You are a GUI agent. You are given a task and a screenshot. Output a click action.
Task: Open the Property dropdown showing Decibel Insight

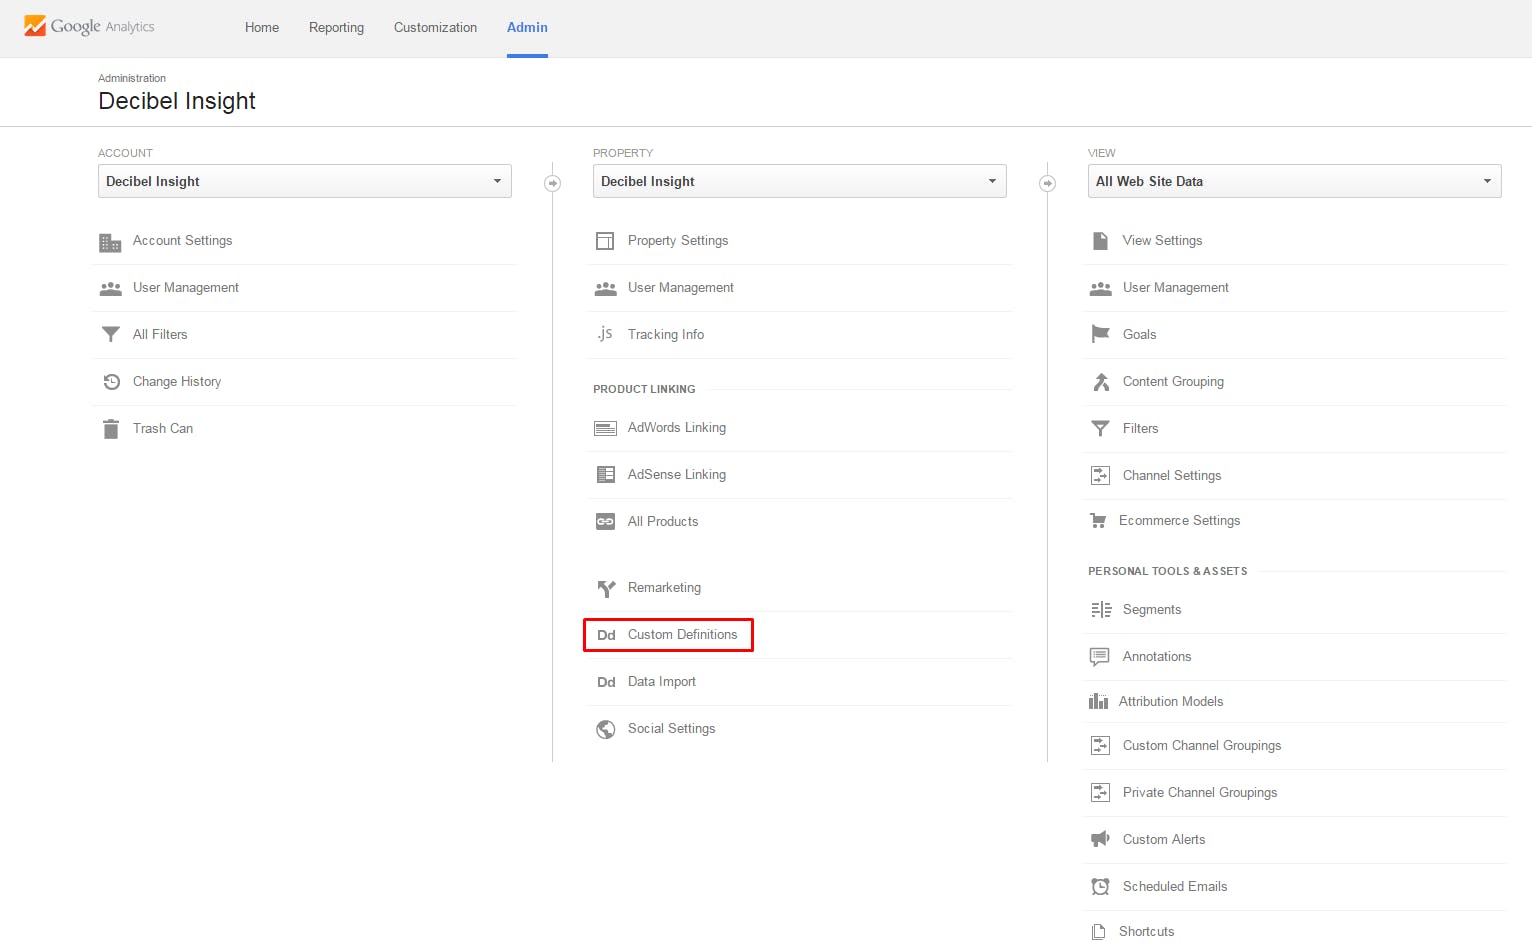[800, 181]
